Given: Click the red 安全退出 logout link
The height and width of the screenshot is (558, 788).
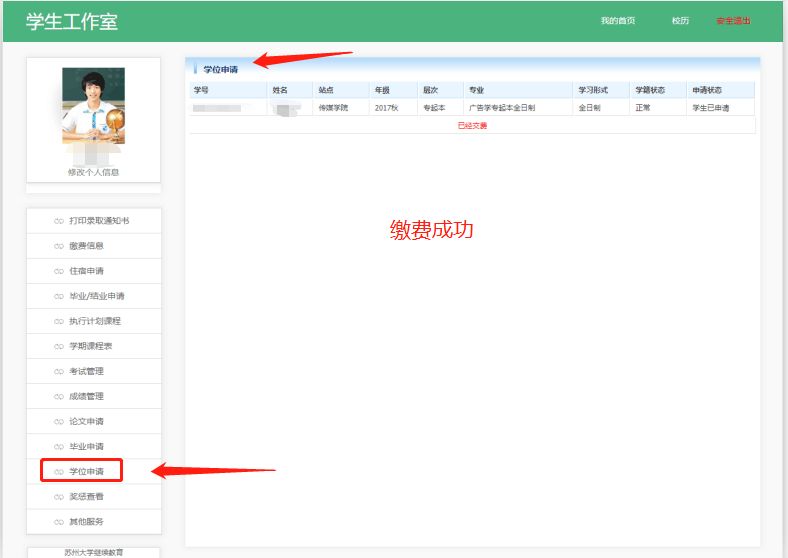Looking at the screenshot, I should point(733,21).
